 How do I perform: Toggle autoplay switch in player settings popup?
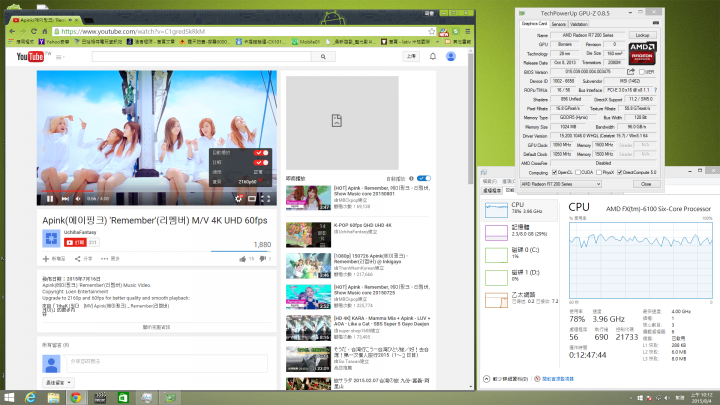coord(262,152)
